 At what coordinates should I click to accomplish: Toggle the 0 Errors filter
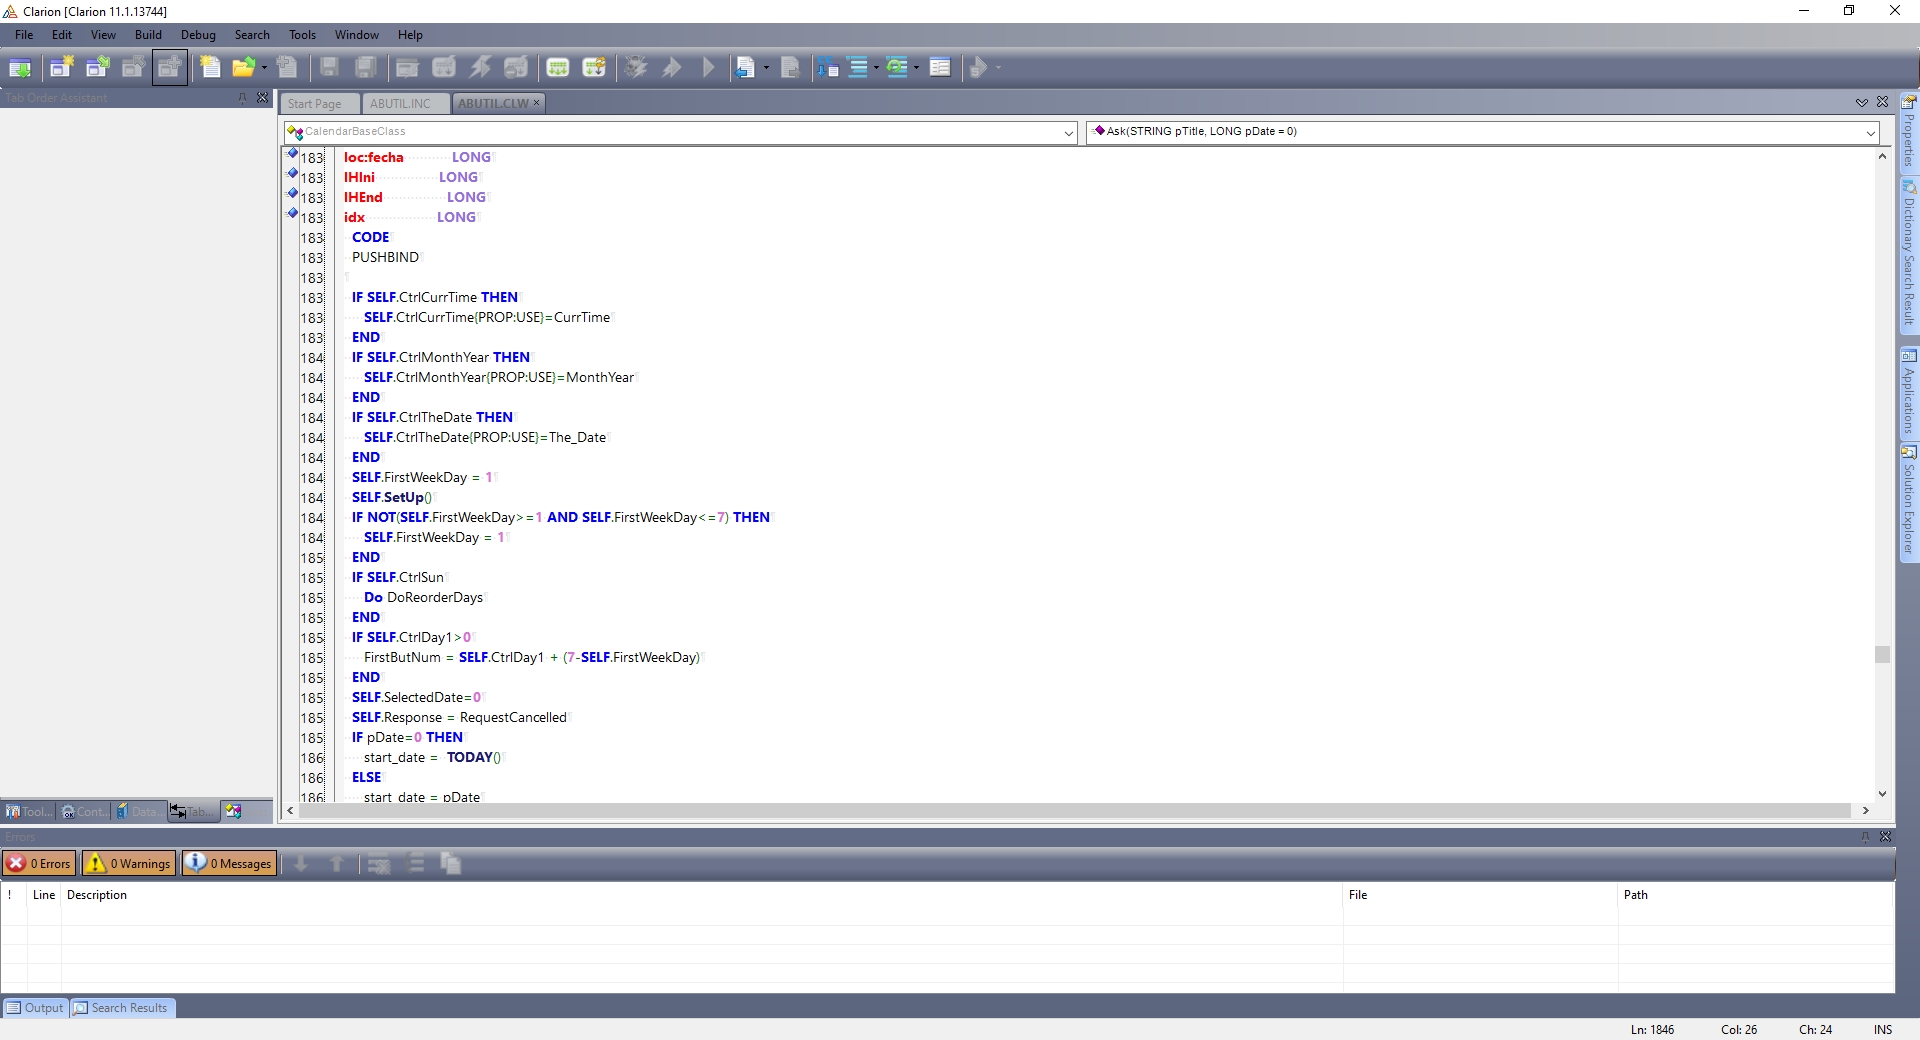click(x=39, y=863)
